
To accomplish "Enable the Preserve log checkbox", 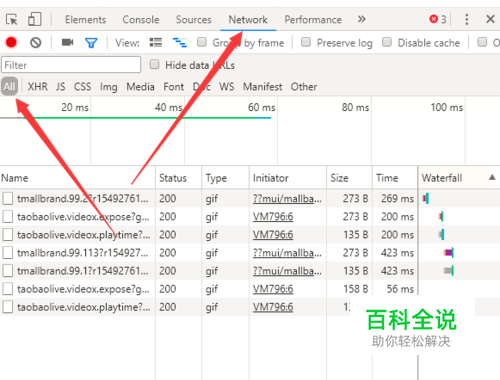I will tap(306, 42).
